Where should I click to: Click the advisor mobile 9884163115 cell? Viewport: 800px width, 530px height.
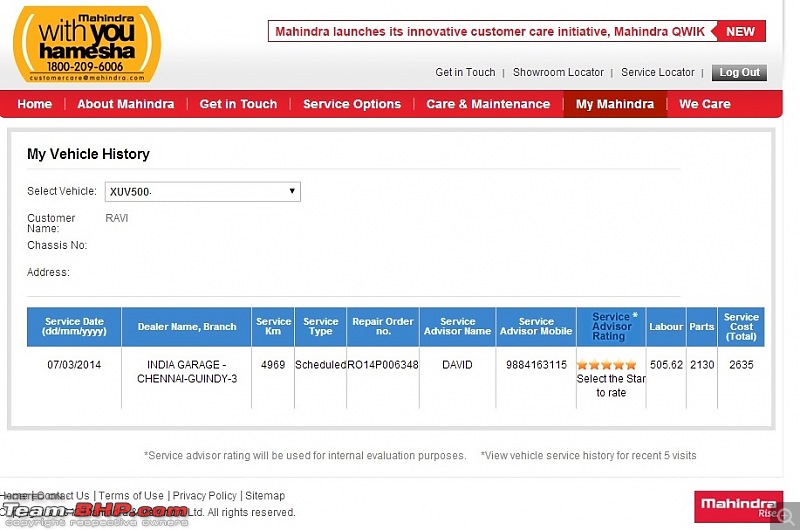click(x=536, y=365)
